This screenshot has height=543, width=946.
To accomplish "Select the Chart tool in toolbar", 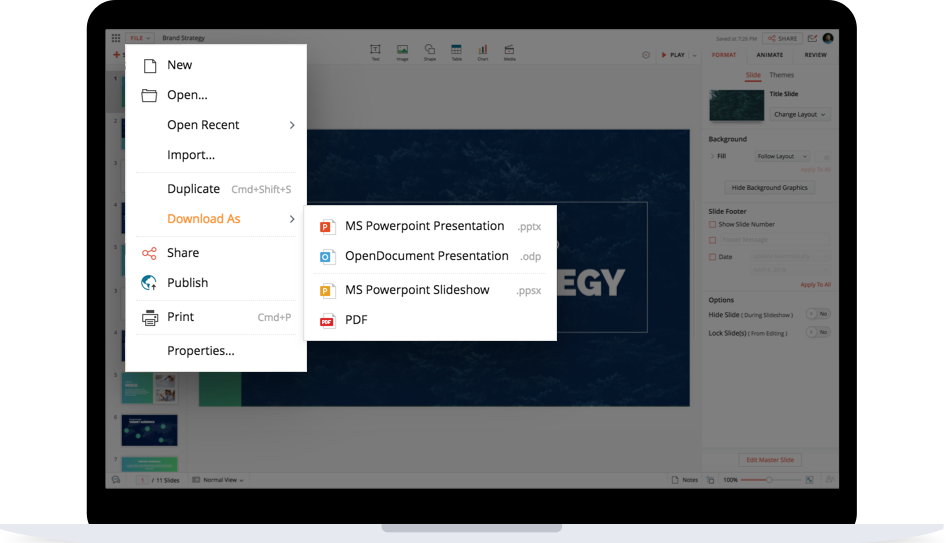I will point(483,52).
